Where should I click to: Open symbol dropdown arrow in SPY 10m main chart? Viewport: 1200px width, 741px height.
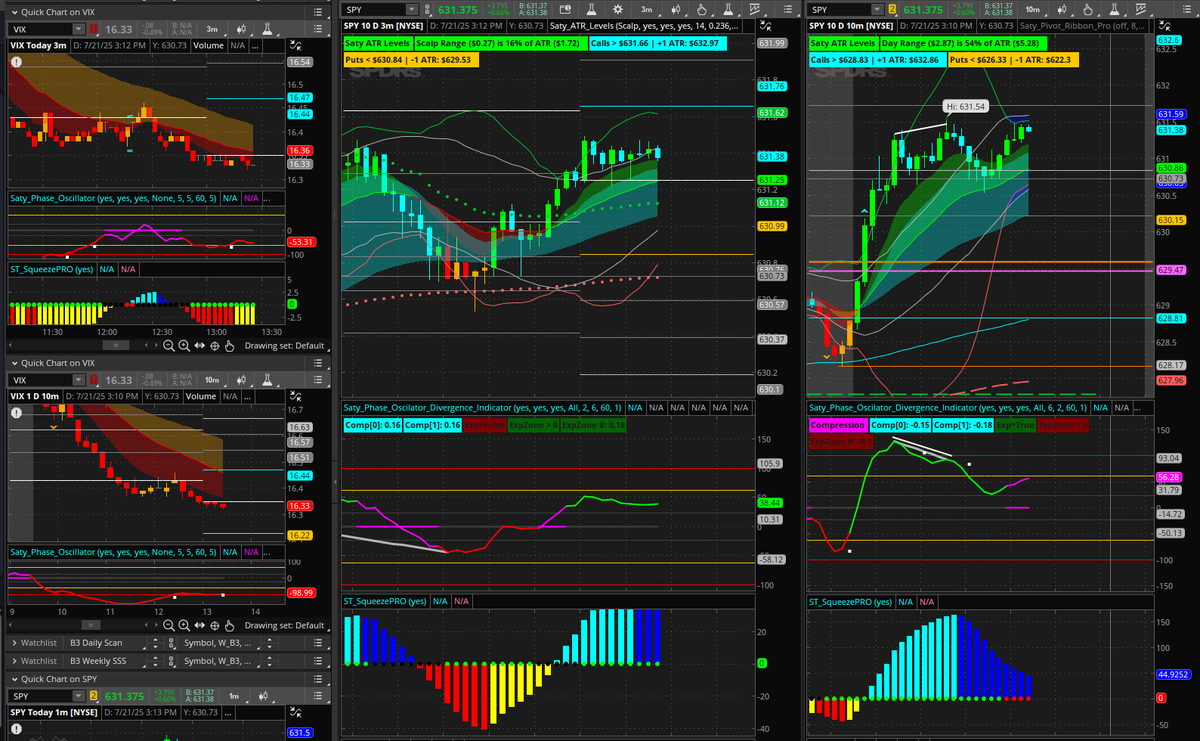click(x=877, y=9)
